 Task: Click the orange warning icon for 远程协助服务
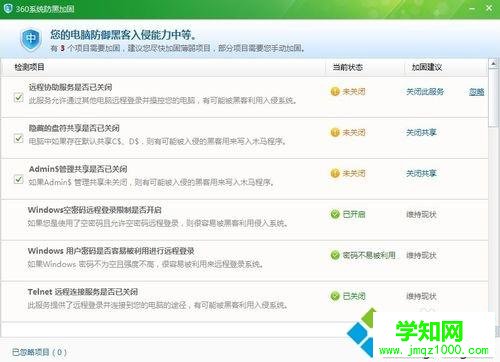pyautogui.click(x=335, y=91)
